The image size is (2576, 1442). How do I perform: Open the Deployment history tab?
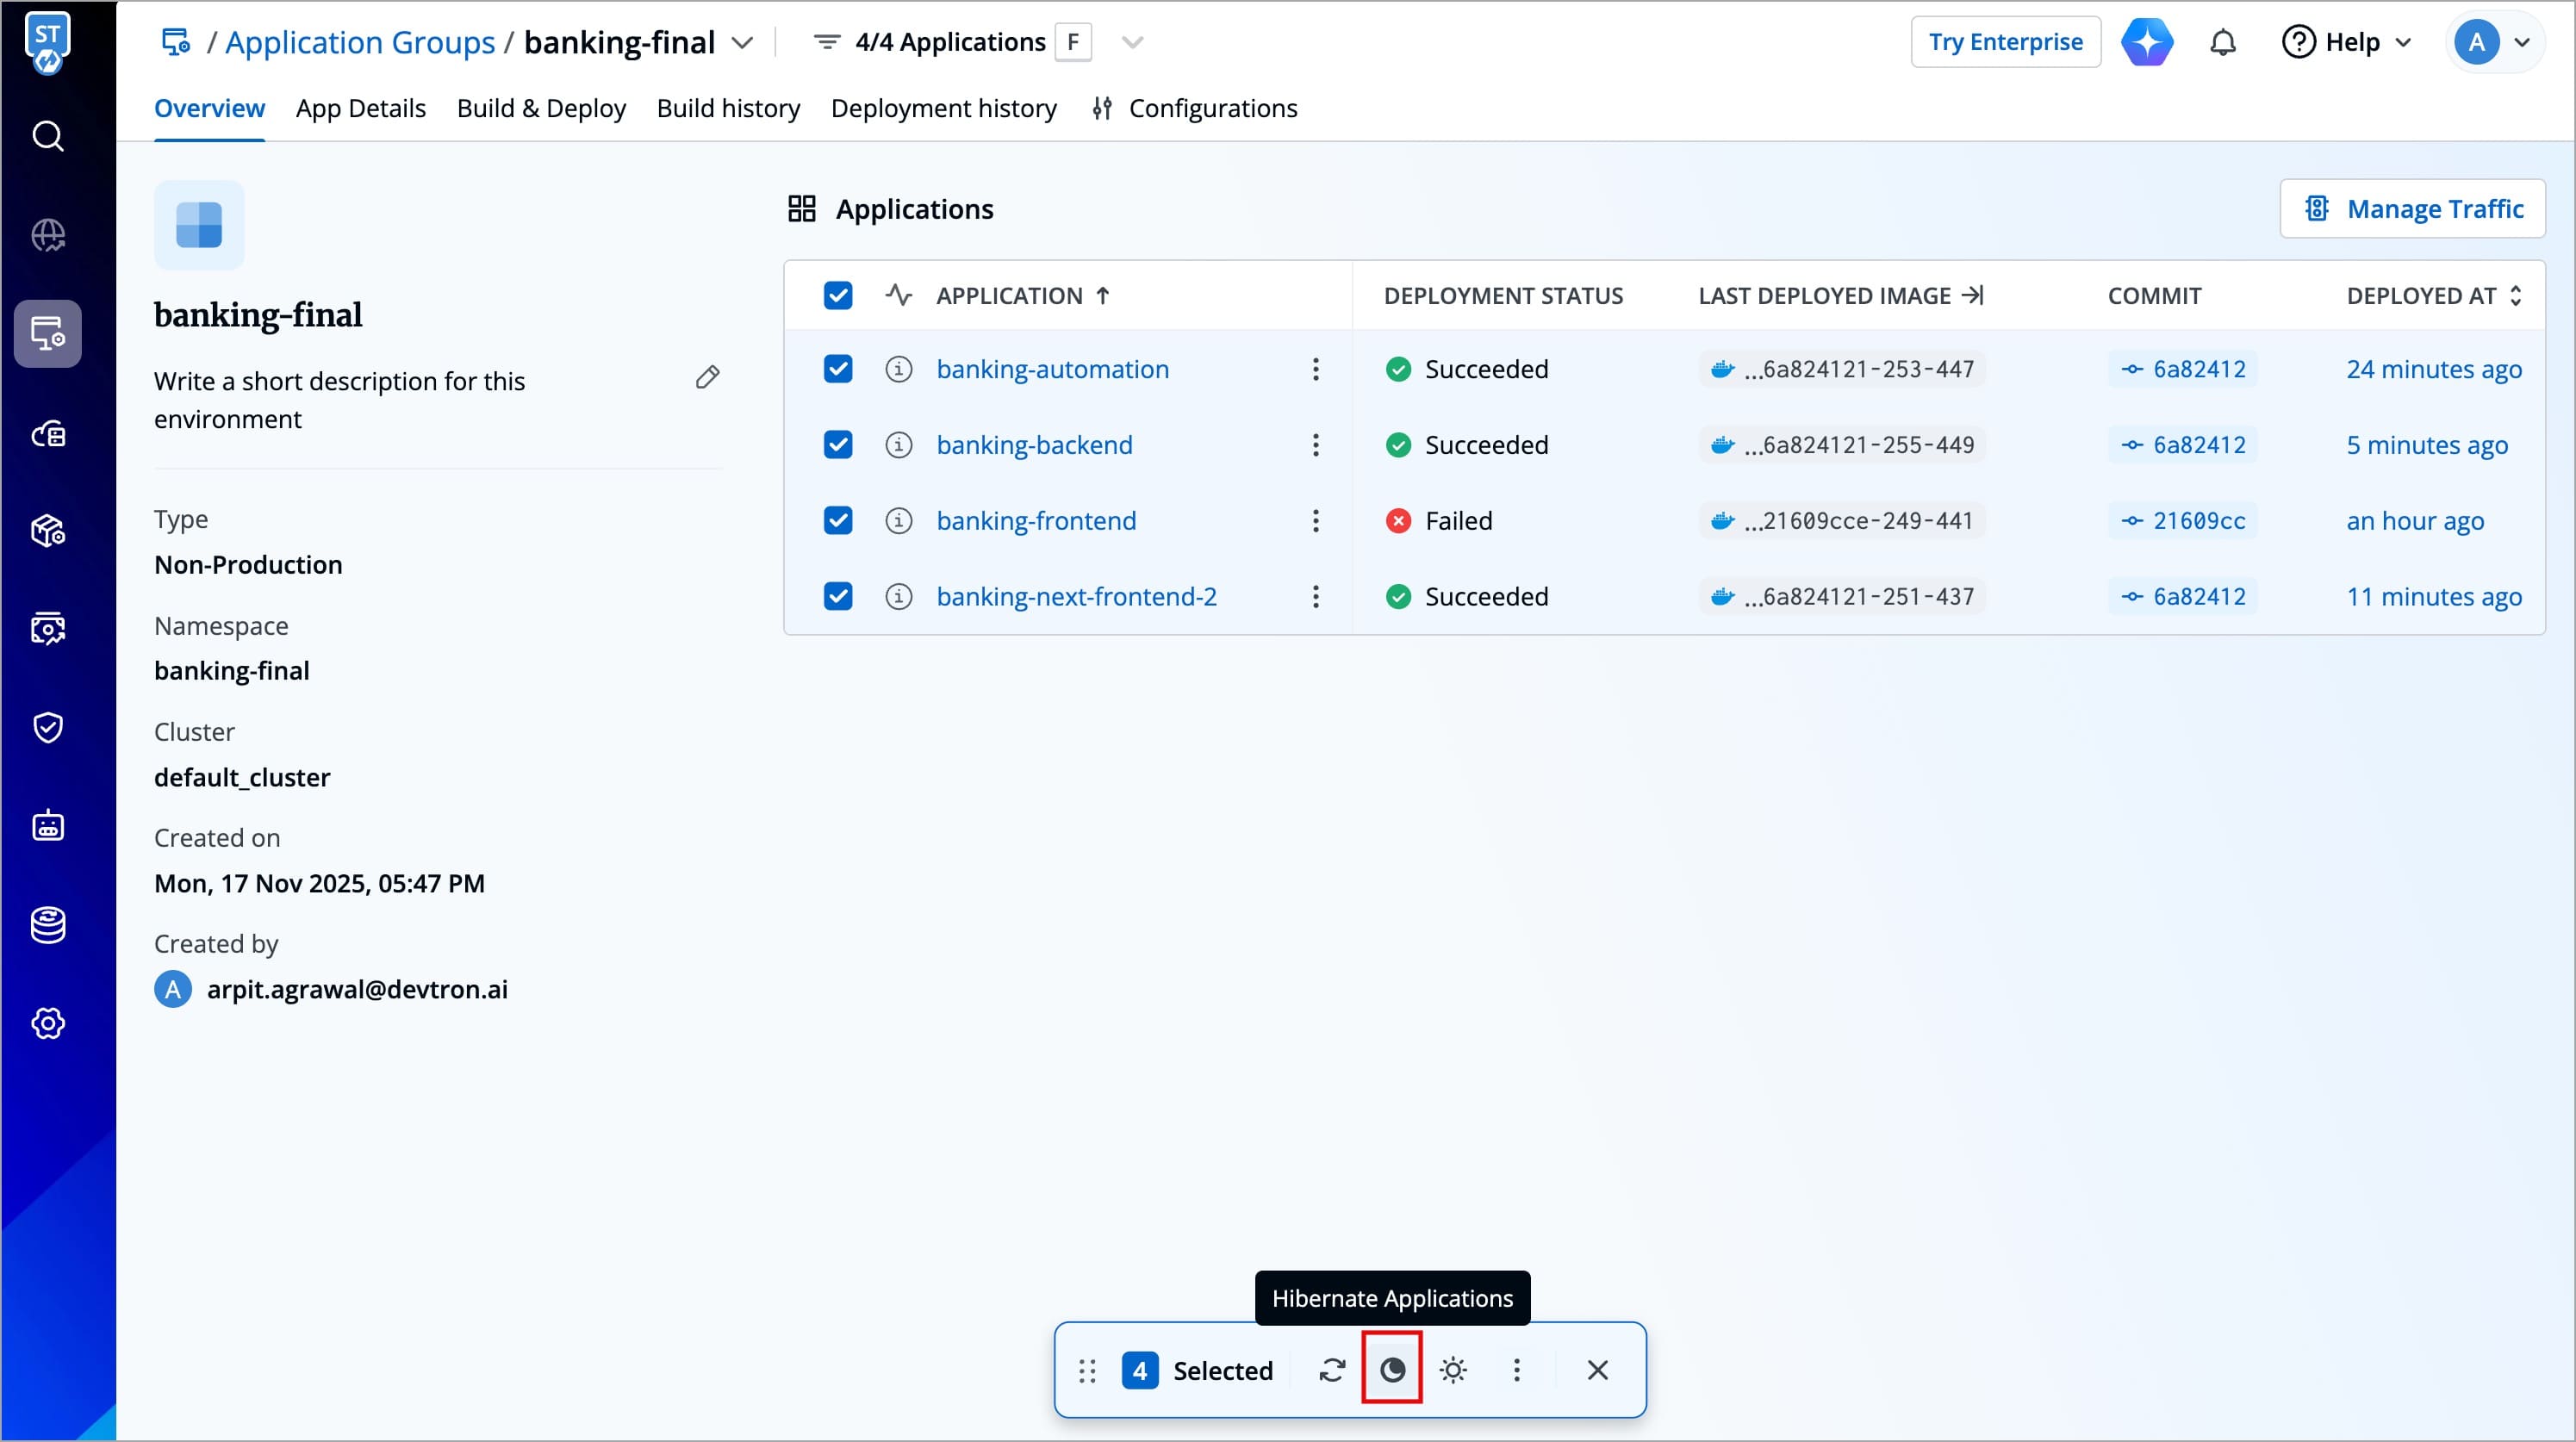943,108
